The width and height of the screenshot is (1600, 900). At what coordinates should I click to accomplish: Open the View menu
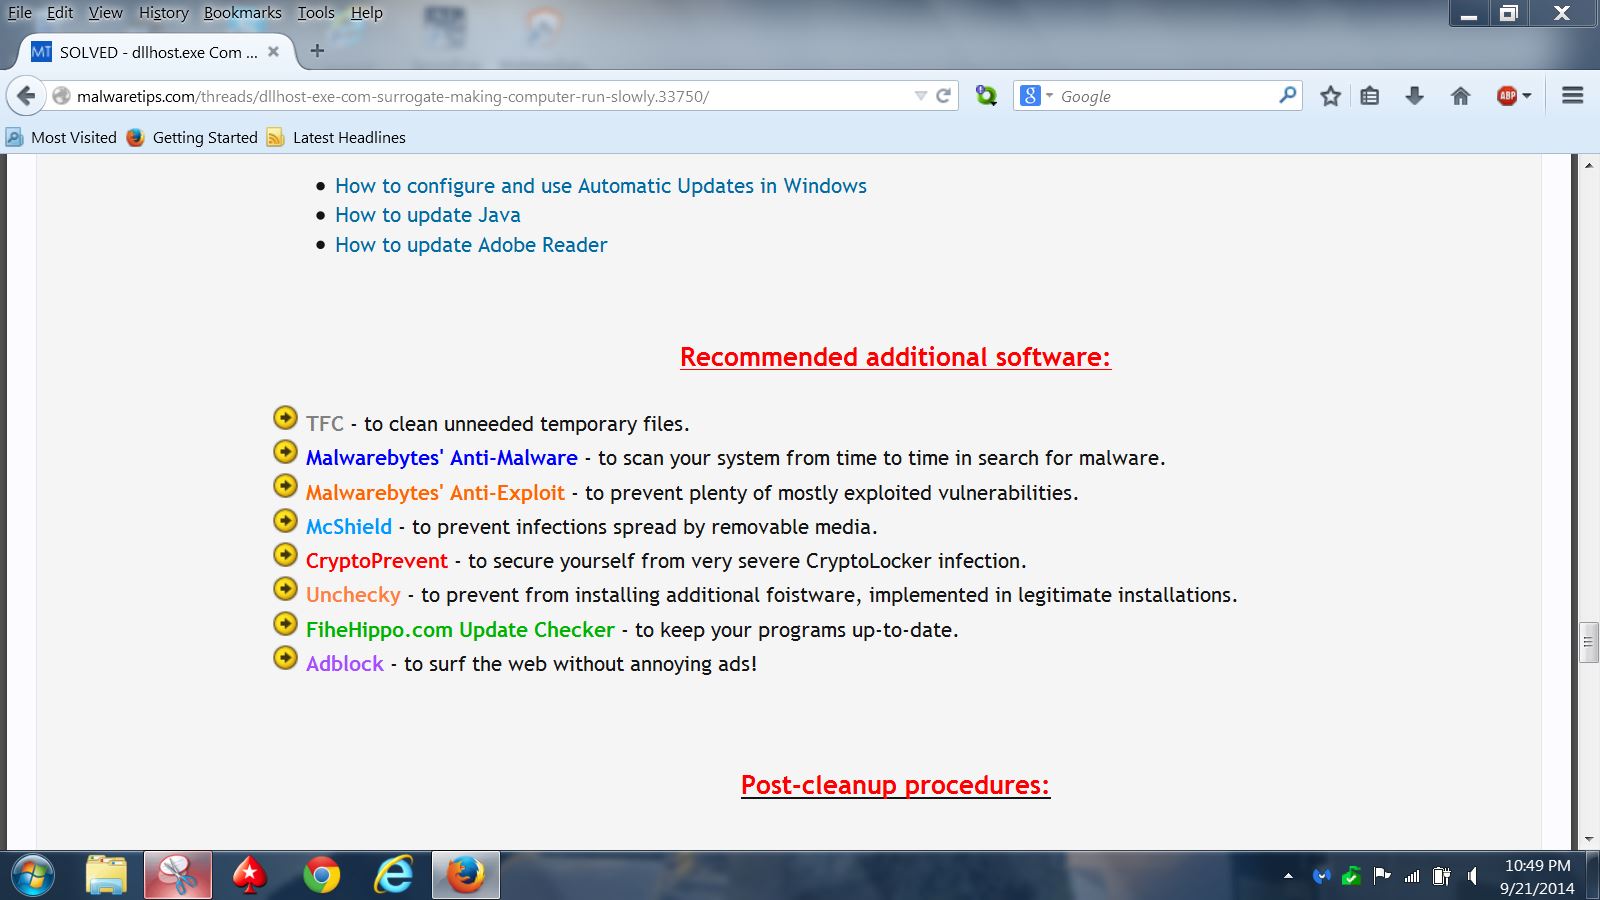(x=105, y=13)
